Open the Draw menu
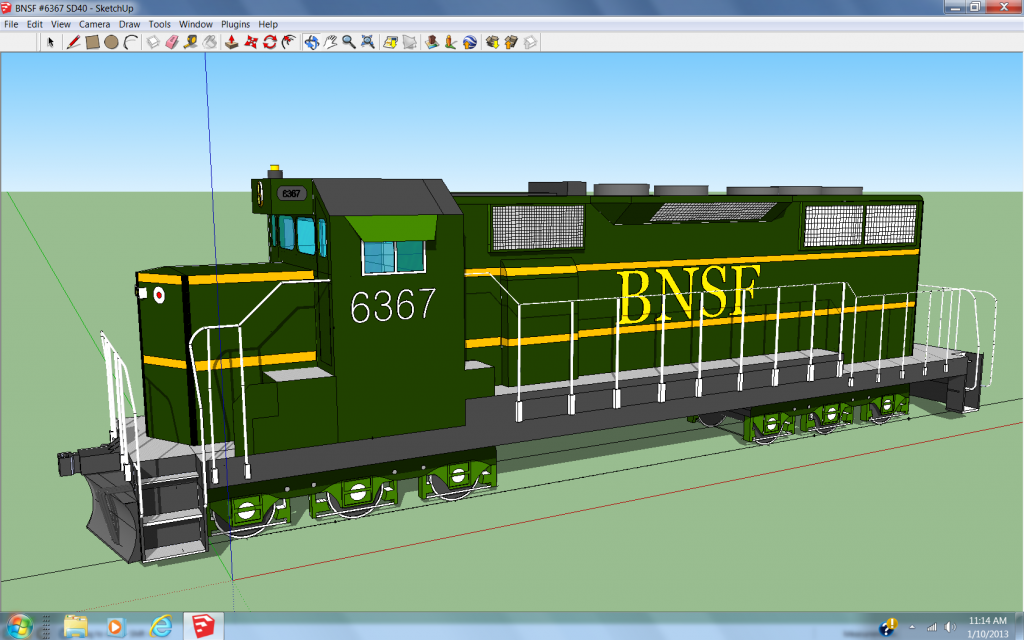 click(x=129, y=24)
